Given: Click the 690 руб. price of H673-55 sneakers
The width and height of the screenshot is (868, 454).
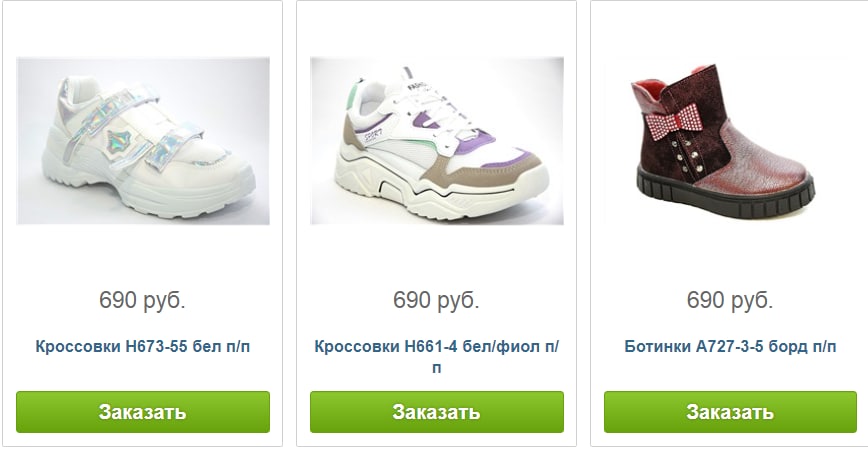Looking at the screenshot, I should click(x=142, y=300).
